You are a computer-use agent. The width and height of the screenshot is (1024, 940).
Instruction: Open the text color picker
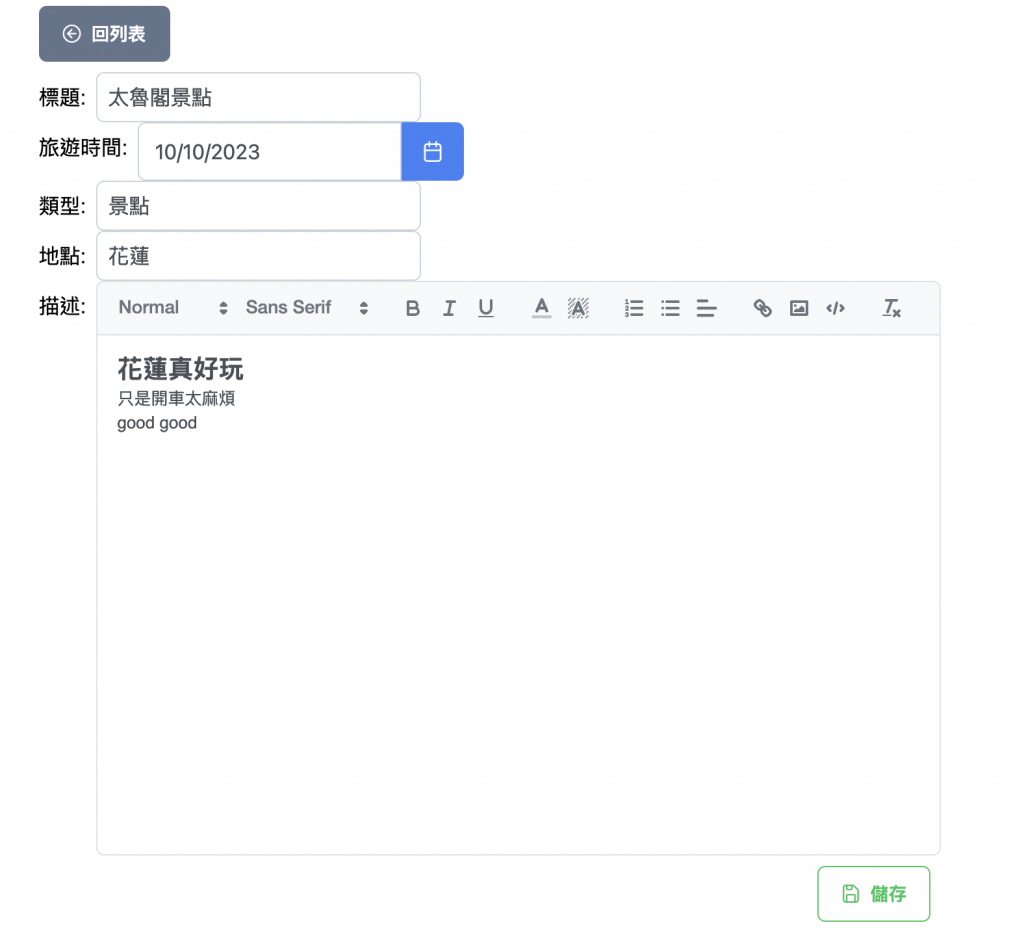541,308
